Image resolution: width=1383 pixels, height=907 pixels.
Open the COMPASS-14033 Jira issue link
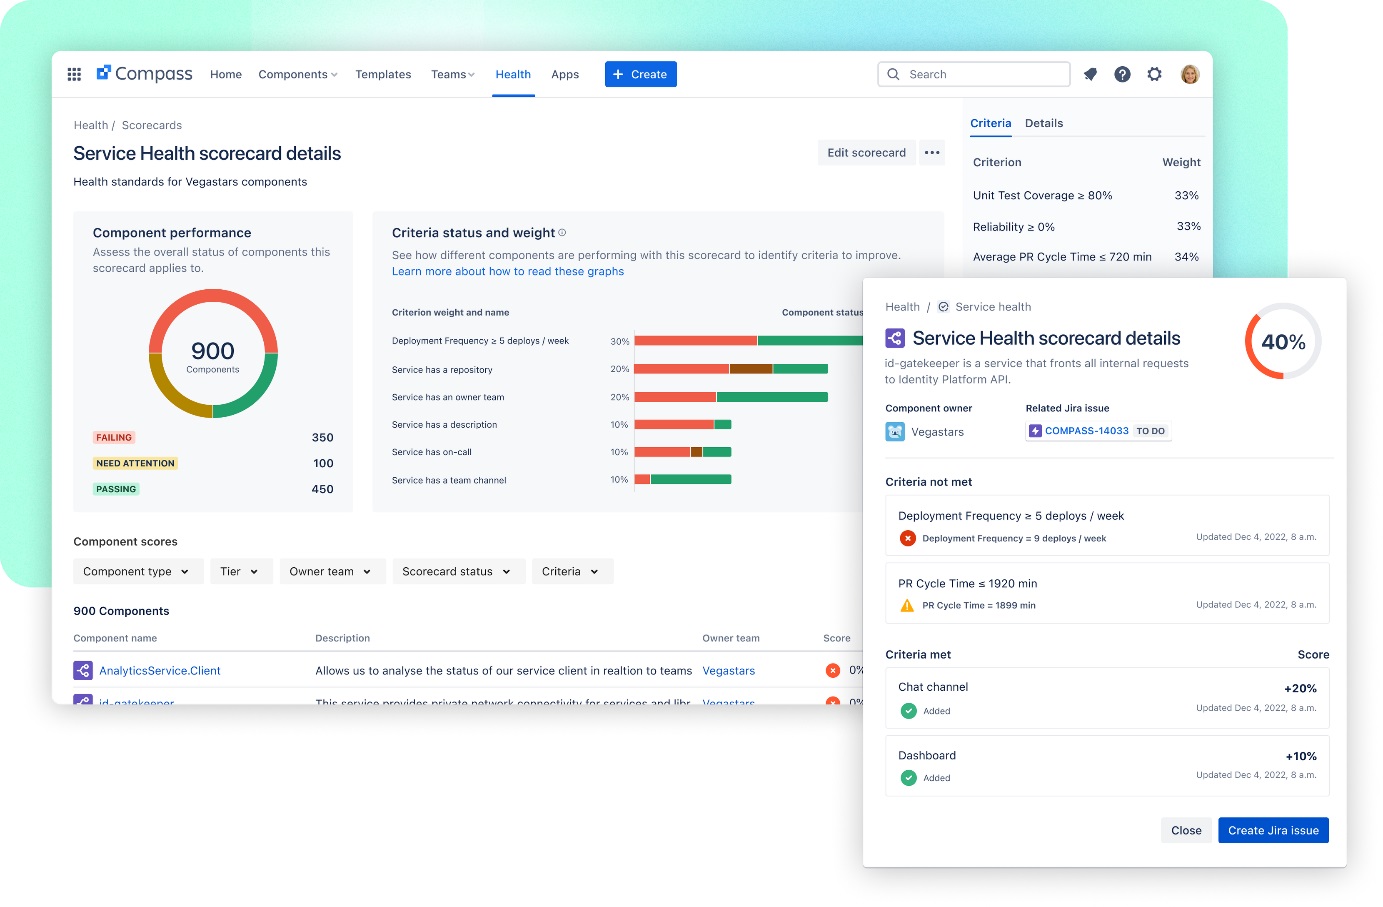pyautogui.click(x=1087, y=430)
